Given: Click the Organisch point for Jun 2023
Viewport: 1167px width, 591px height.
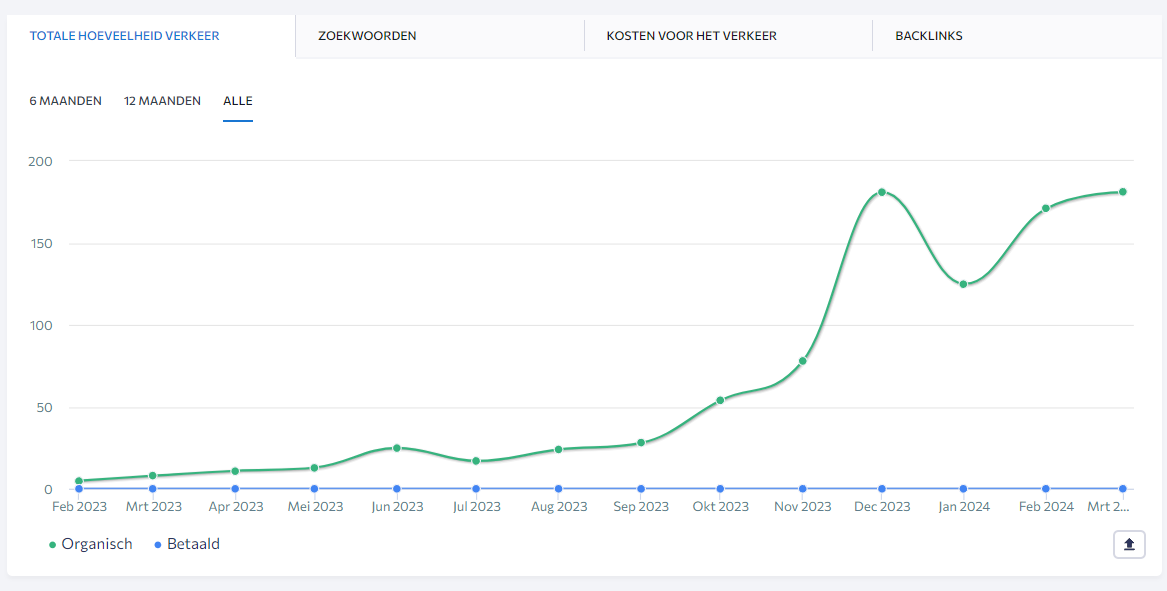Looking at the screenshot, I should [x=397, y=448].
